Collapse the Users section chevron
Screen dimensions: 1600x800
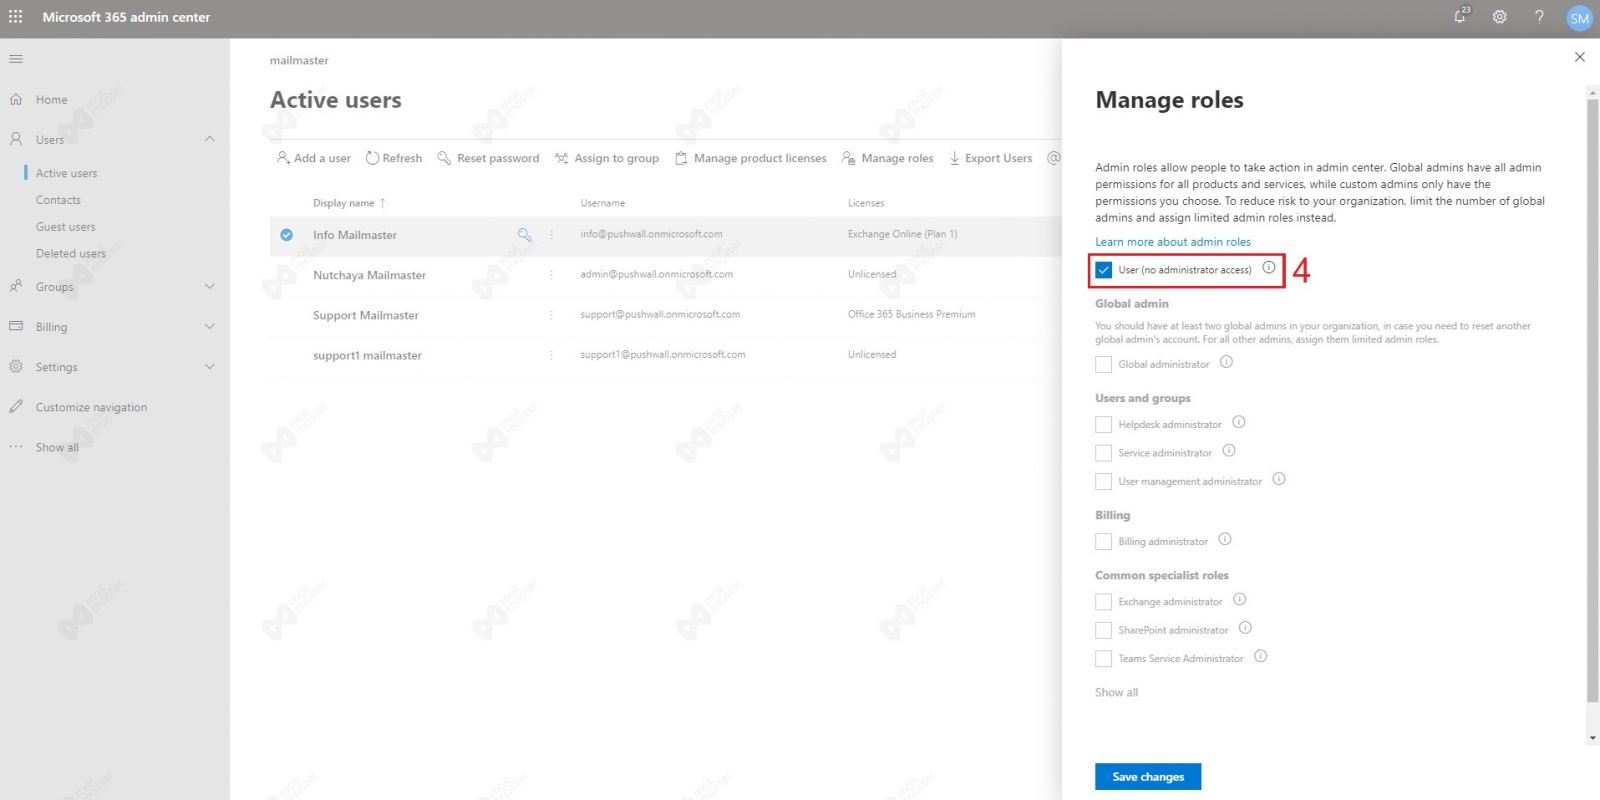tap(209, 138)
